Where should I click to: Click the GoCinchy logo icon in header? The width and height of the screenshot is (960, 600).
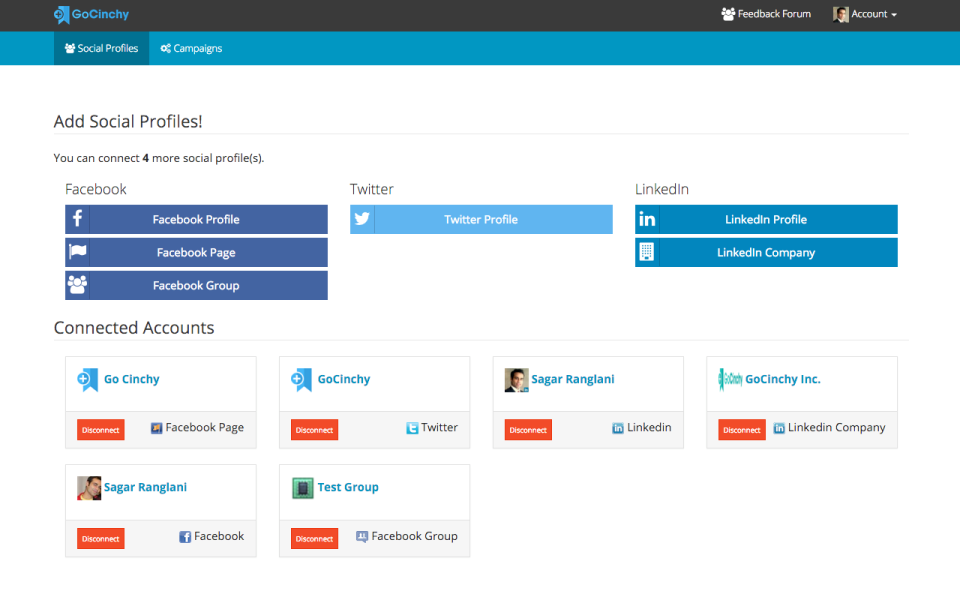click(61, 14)
